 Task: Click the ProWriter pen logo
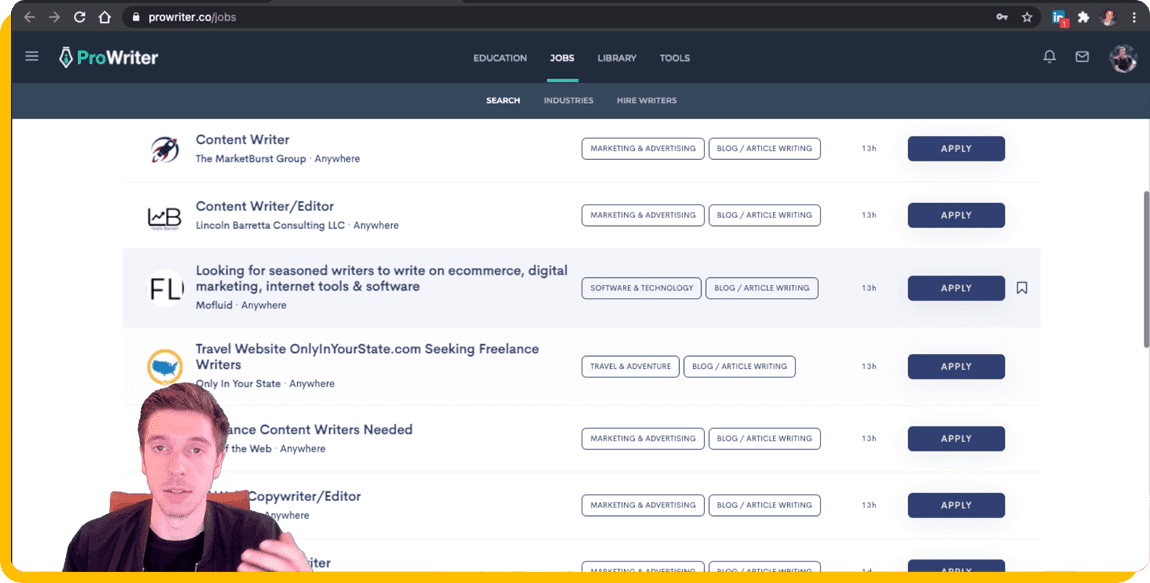pos(65,57)
